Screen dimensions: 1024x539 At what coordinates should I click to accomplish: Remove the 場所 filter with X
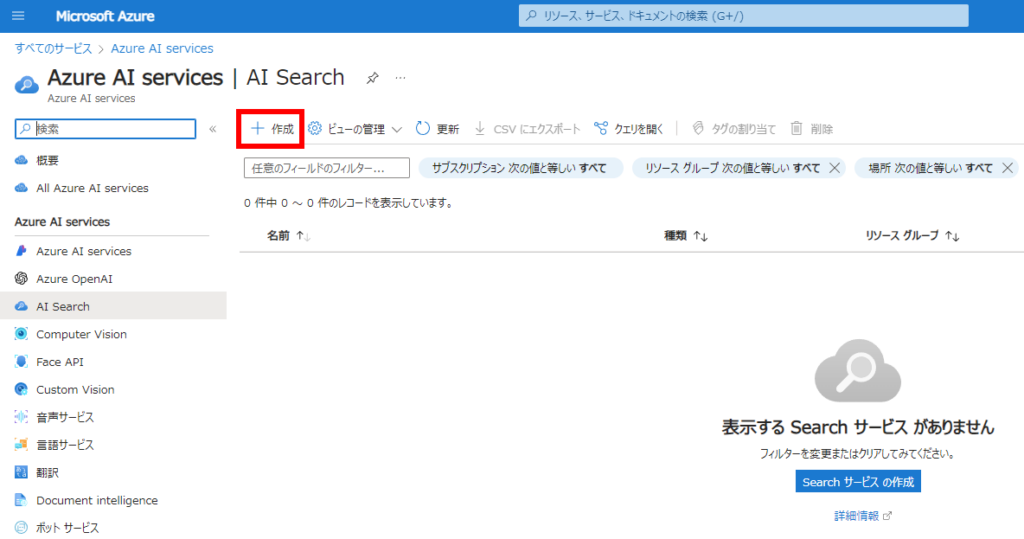pos(1008,168)
